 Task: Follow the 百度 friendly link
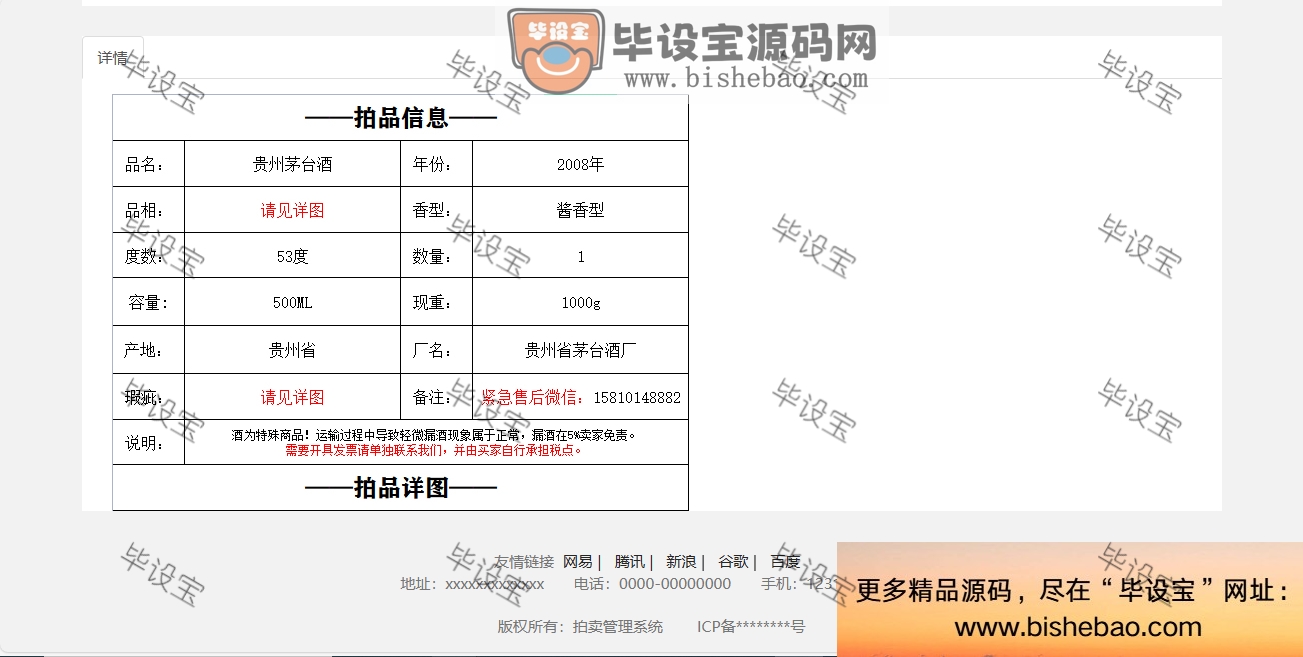tap(785, 562)
